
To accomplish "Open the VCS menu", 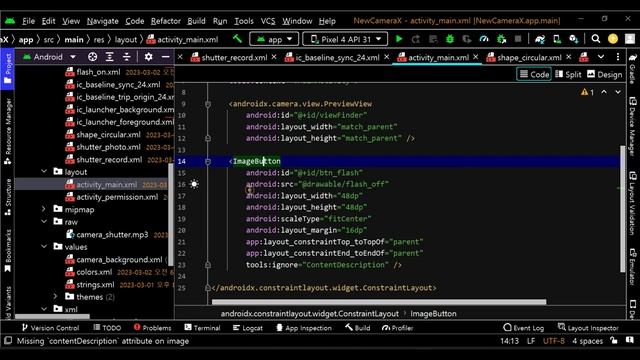I will tap(268, 21).
